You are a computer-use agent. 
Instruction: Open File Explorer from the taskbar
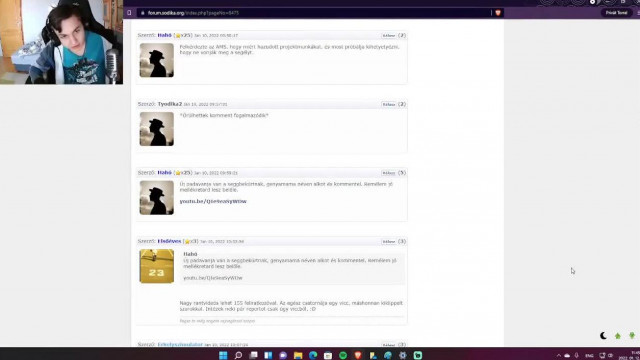[x=298, y=355]
